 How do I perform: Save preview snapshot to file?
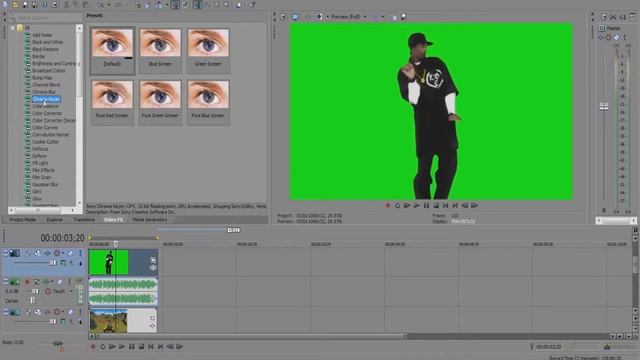pyautogui.click(x=404, y=17)
